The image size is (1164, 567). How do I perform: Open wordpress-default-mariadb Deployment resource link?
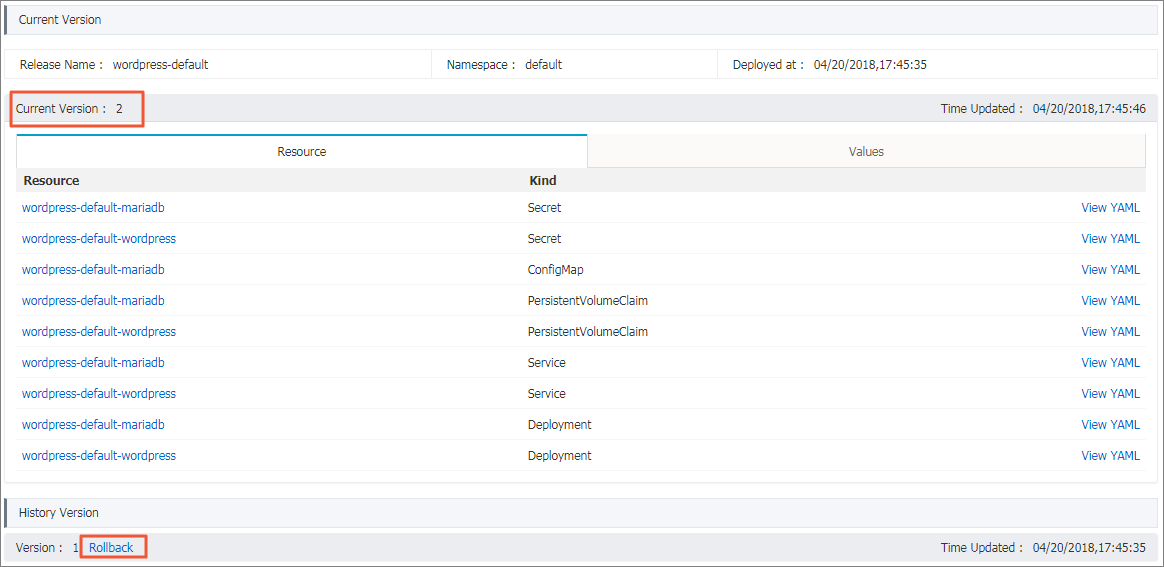(94, 425)
